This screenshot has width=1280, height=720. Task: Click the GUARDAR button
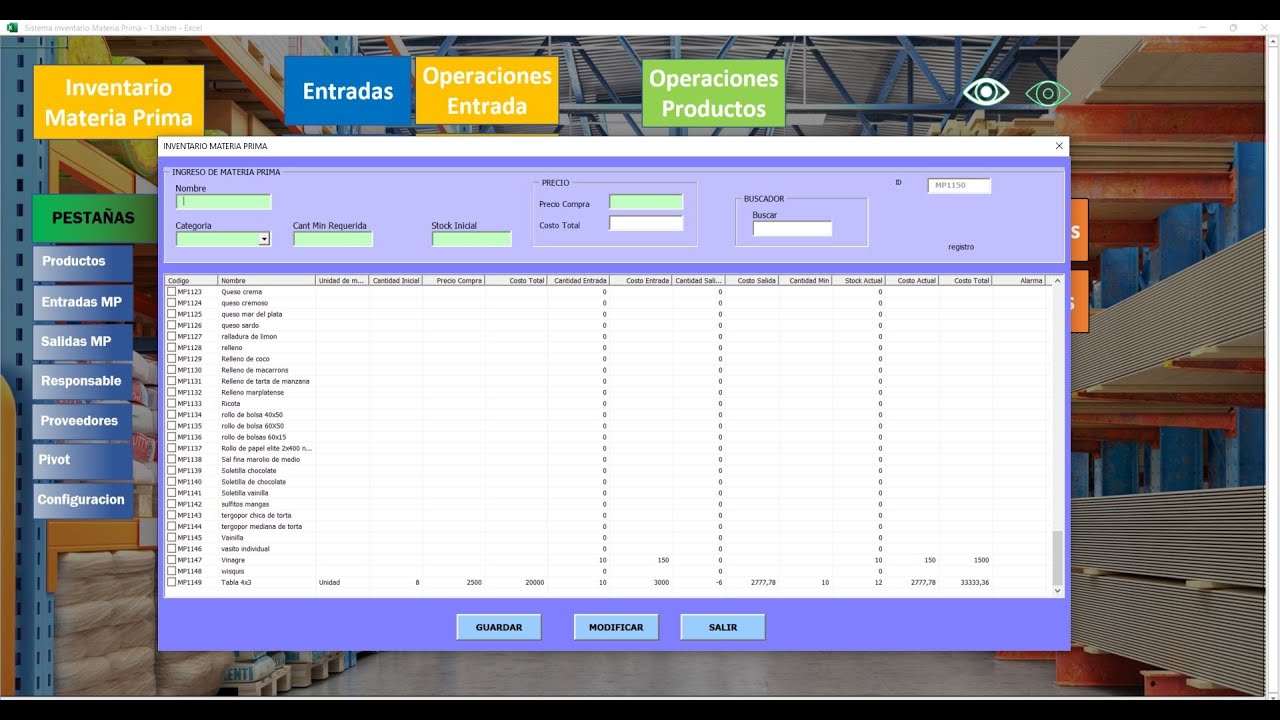point(499,627)
